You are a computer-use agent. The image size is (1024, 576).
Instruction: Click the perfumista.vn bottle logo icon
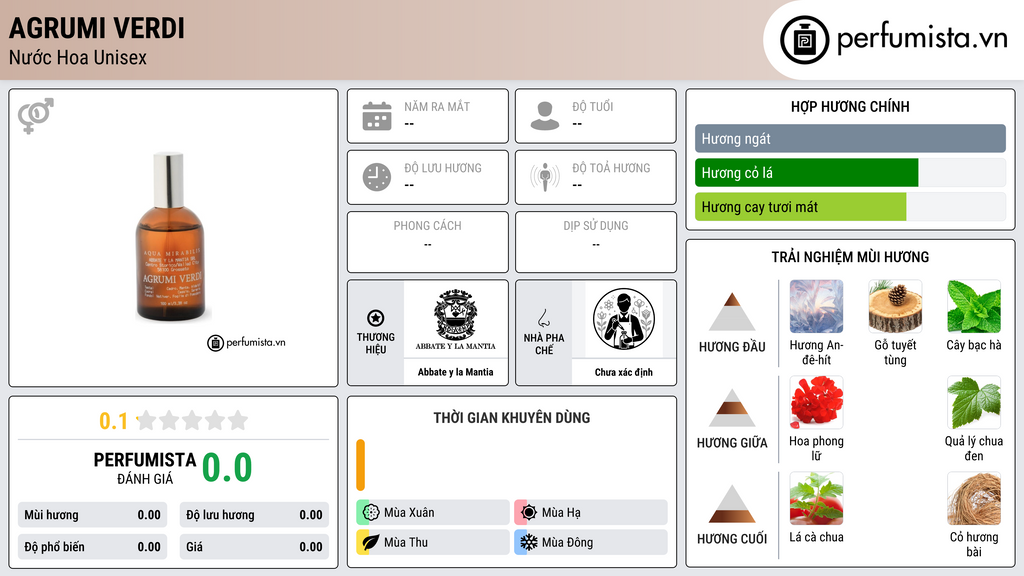pos(804,40)
